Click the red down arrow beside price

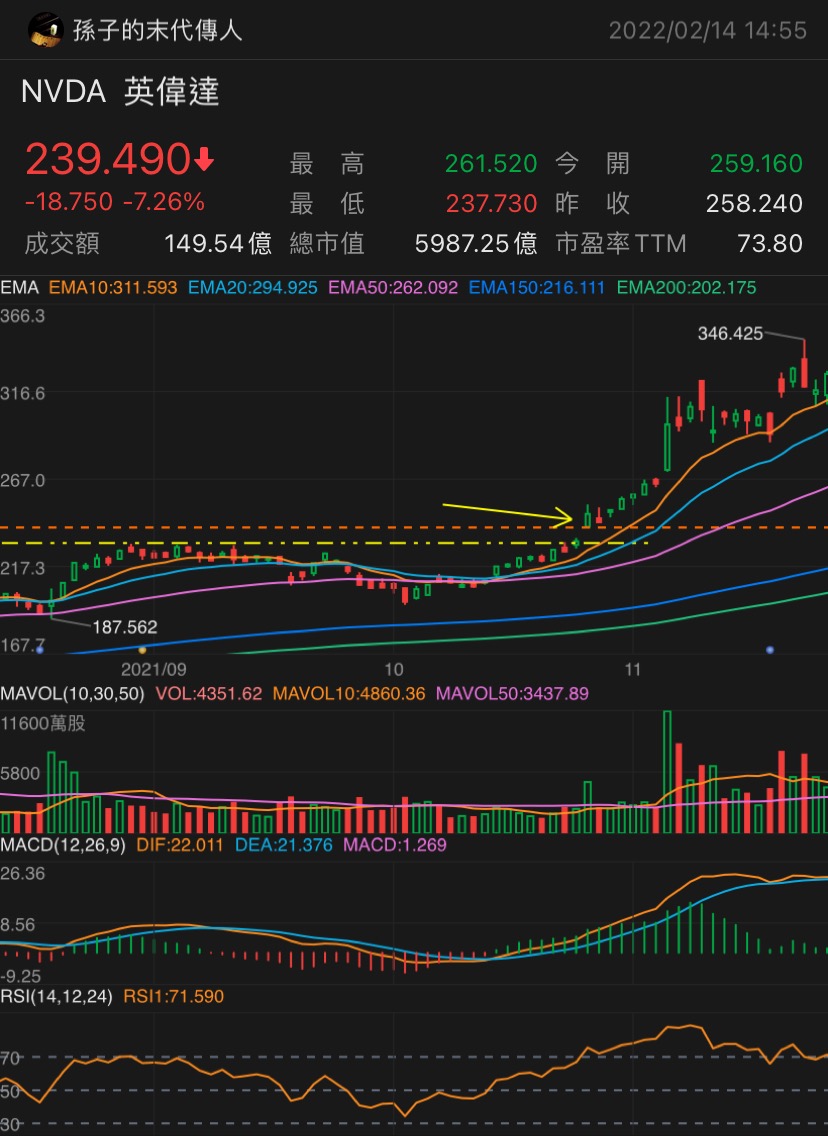tap(205, 159)
